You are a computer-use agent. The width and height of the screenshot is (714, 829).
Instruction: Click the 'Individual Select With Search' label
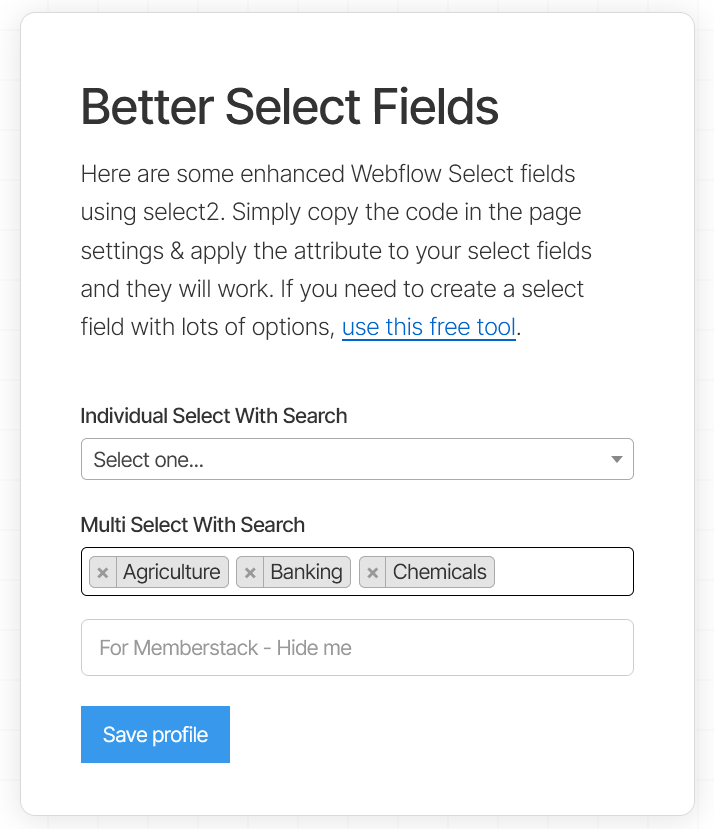pyautogui.click(x=214, y=416)
